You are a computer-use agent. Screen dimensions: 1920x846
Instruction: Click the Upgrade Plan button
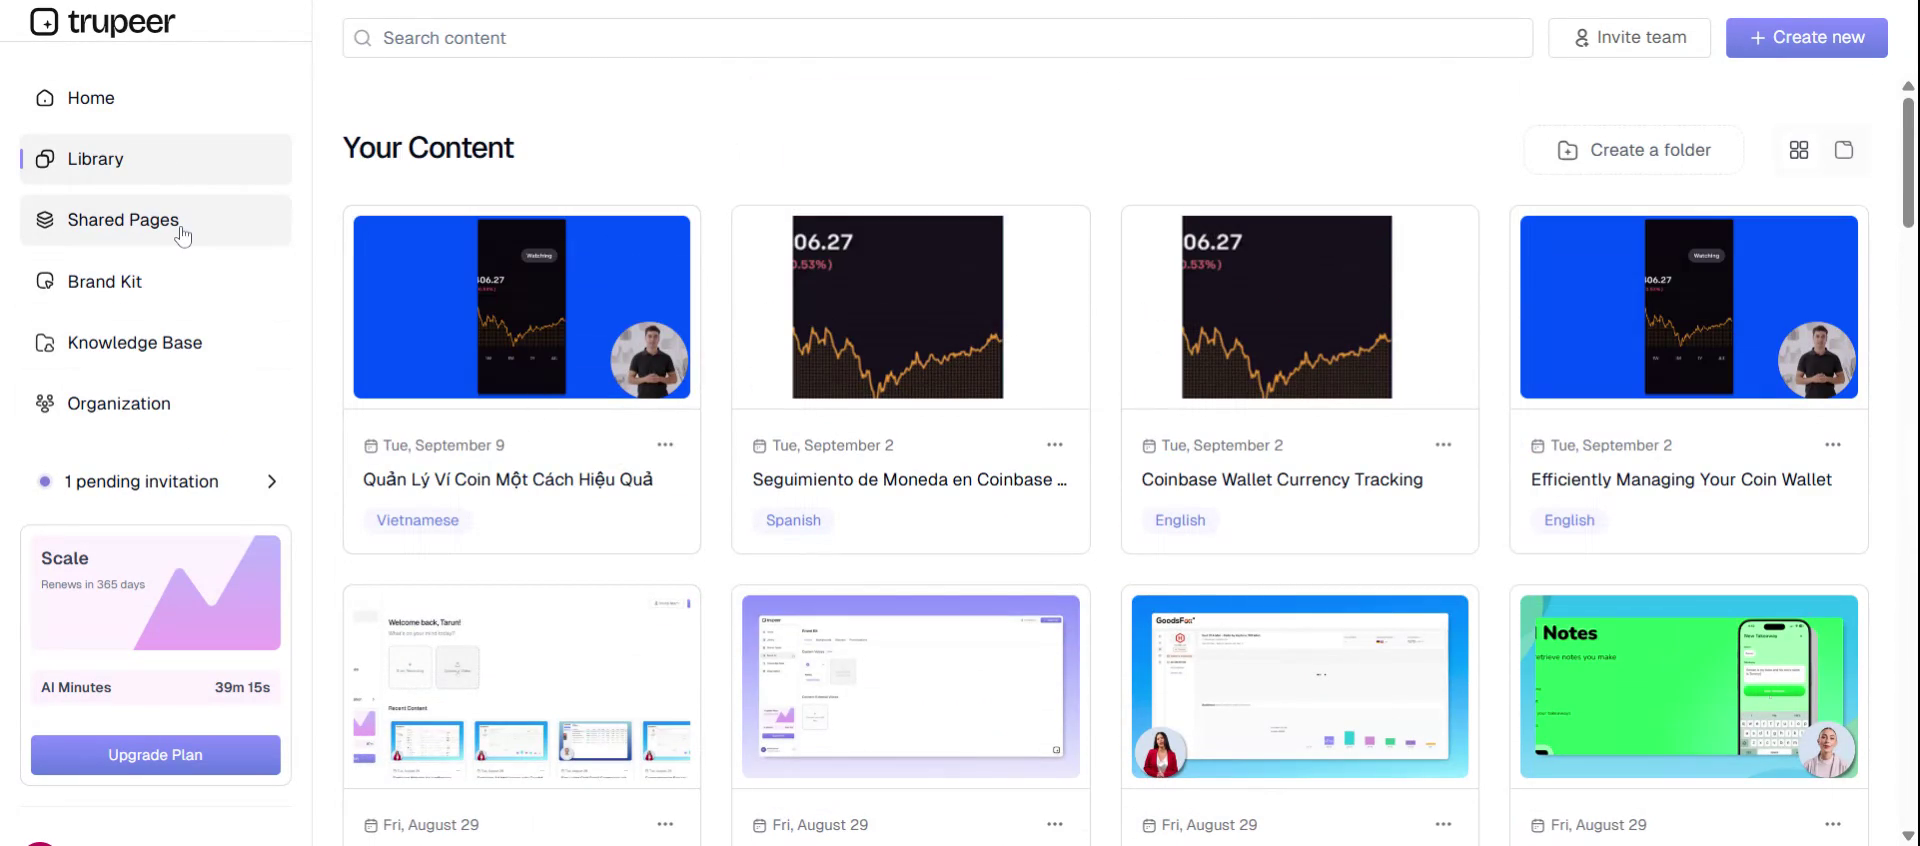pyautogui.click(x=155, y=755)
